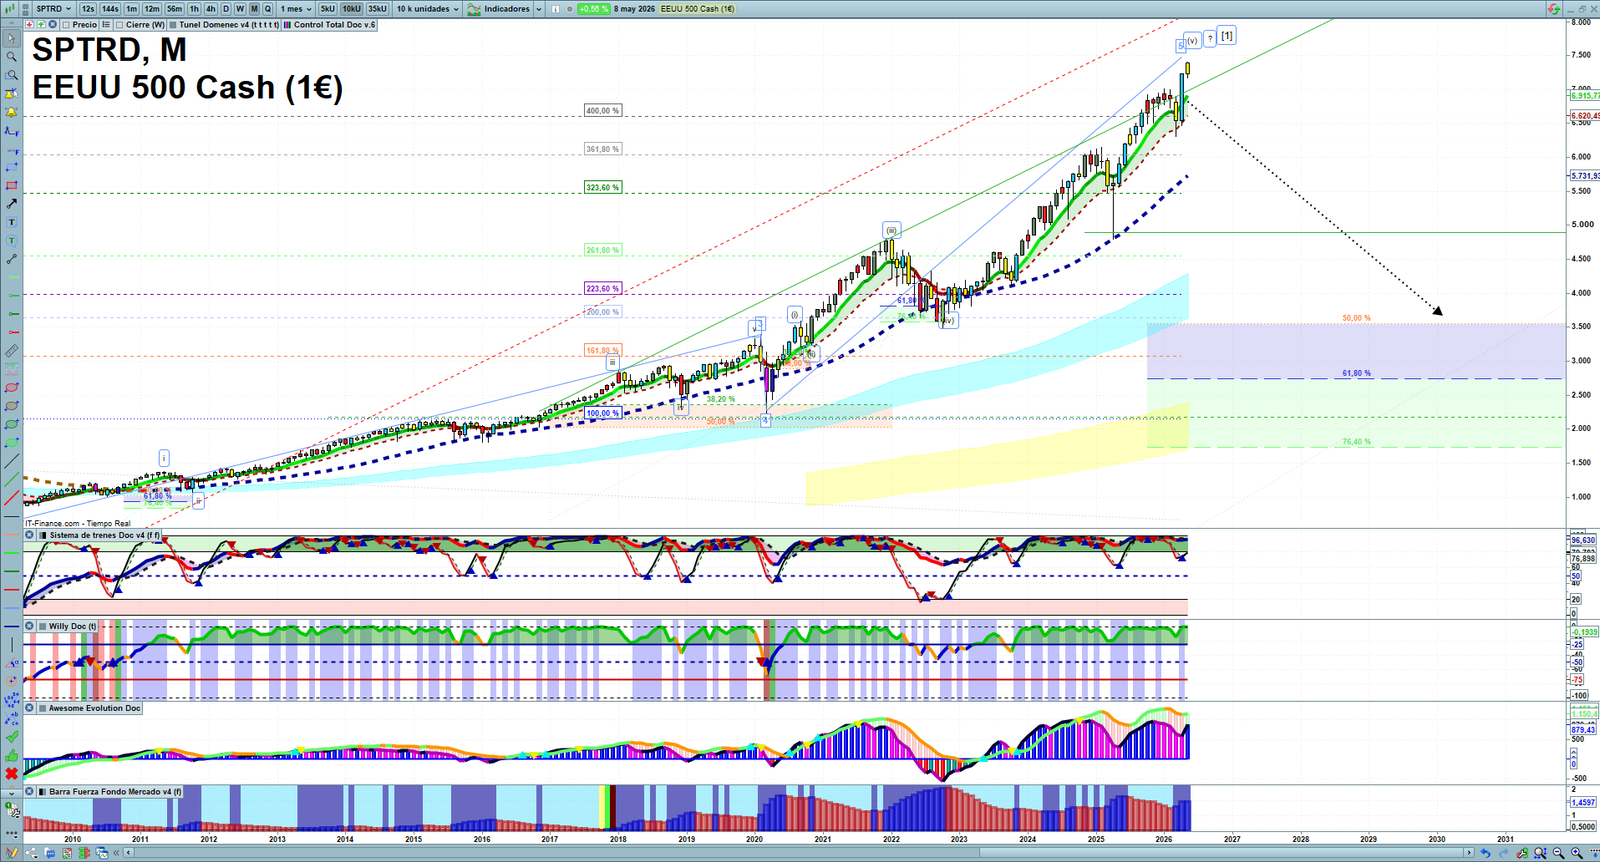1600x862 pixels.
Task: Toggle the Cierre (W) checkbox
Action: click(x=120, y=25)
